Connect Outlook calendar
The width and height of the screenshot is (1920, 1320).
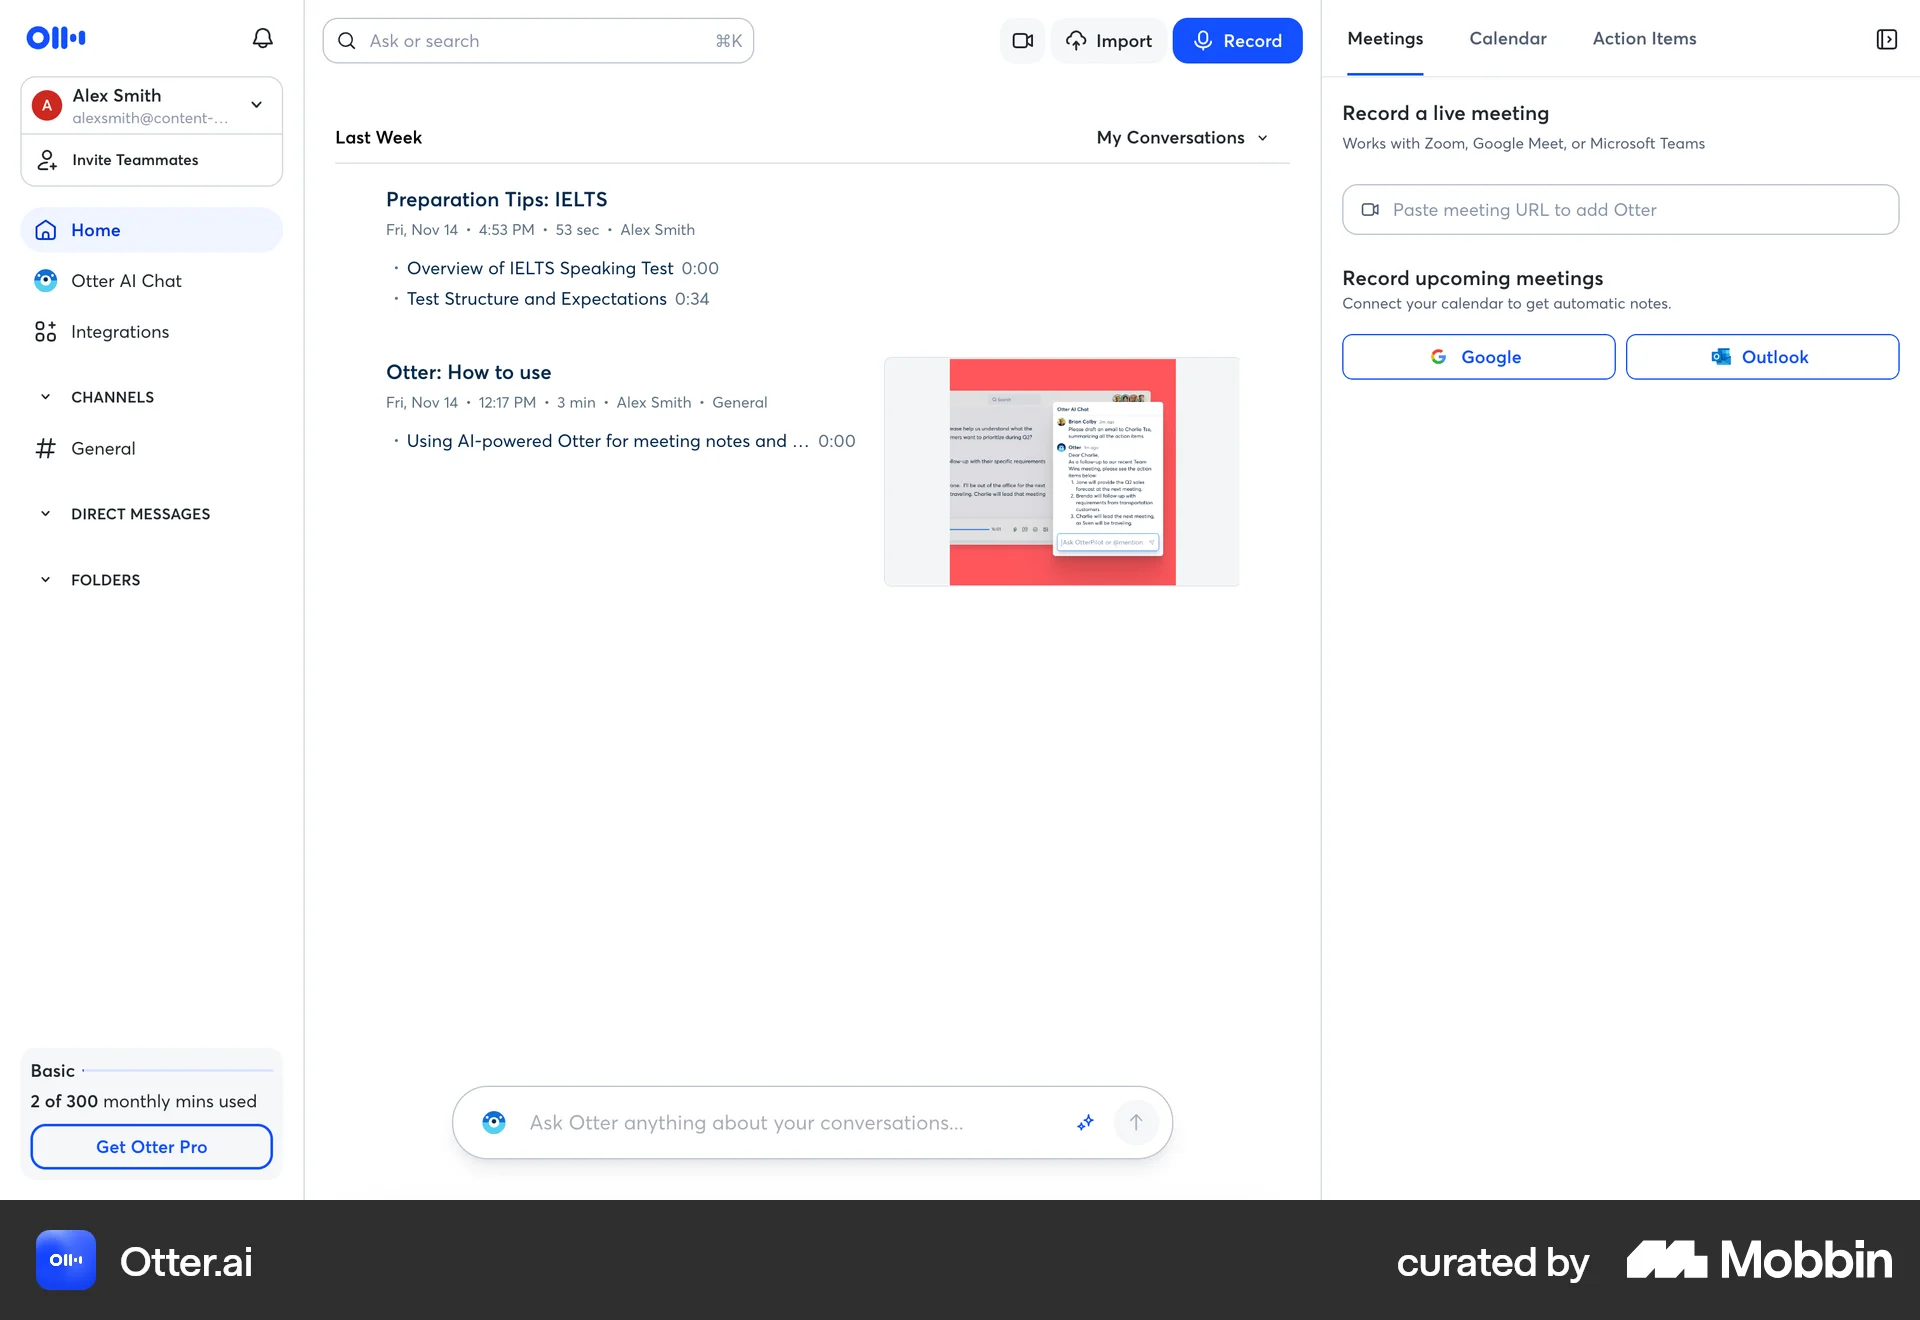(1762, 357)
